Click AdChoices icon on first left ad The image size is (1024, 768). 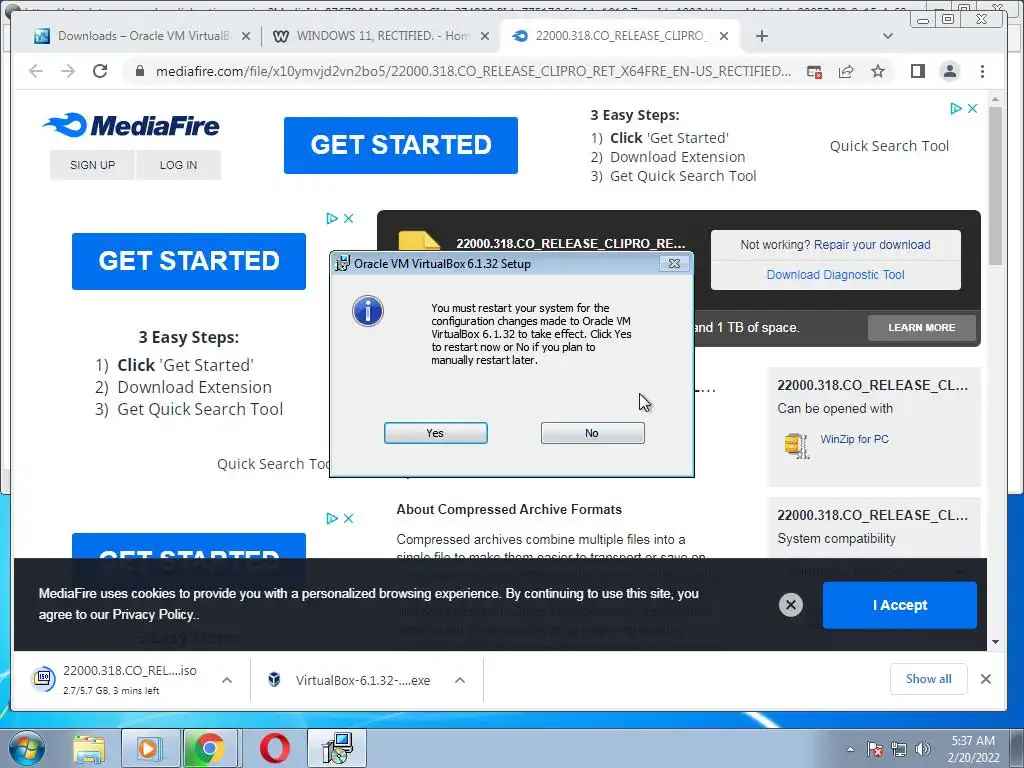tap(332, 218)
